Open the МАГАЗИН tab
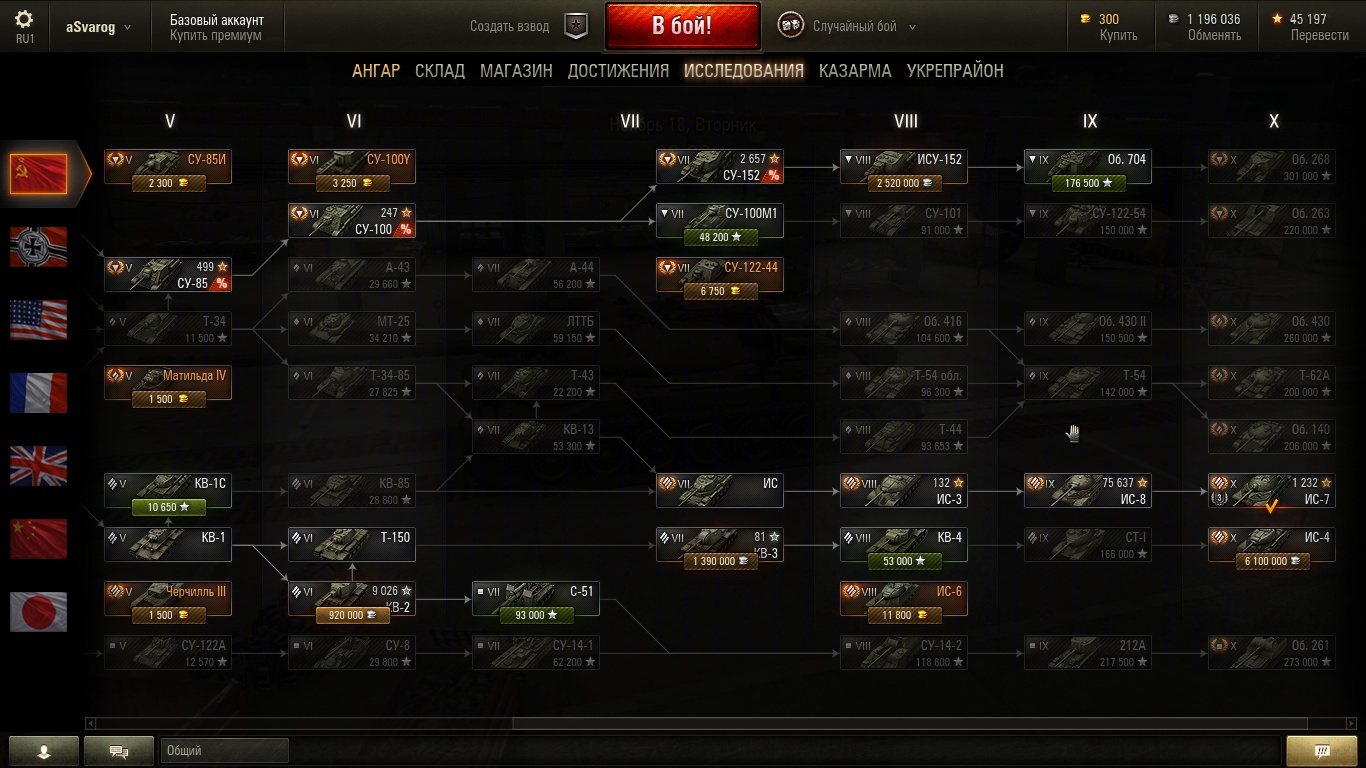 (516, 71)
